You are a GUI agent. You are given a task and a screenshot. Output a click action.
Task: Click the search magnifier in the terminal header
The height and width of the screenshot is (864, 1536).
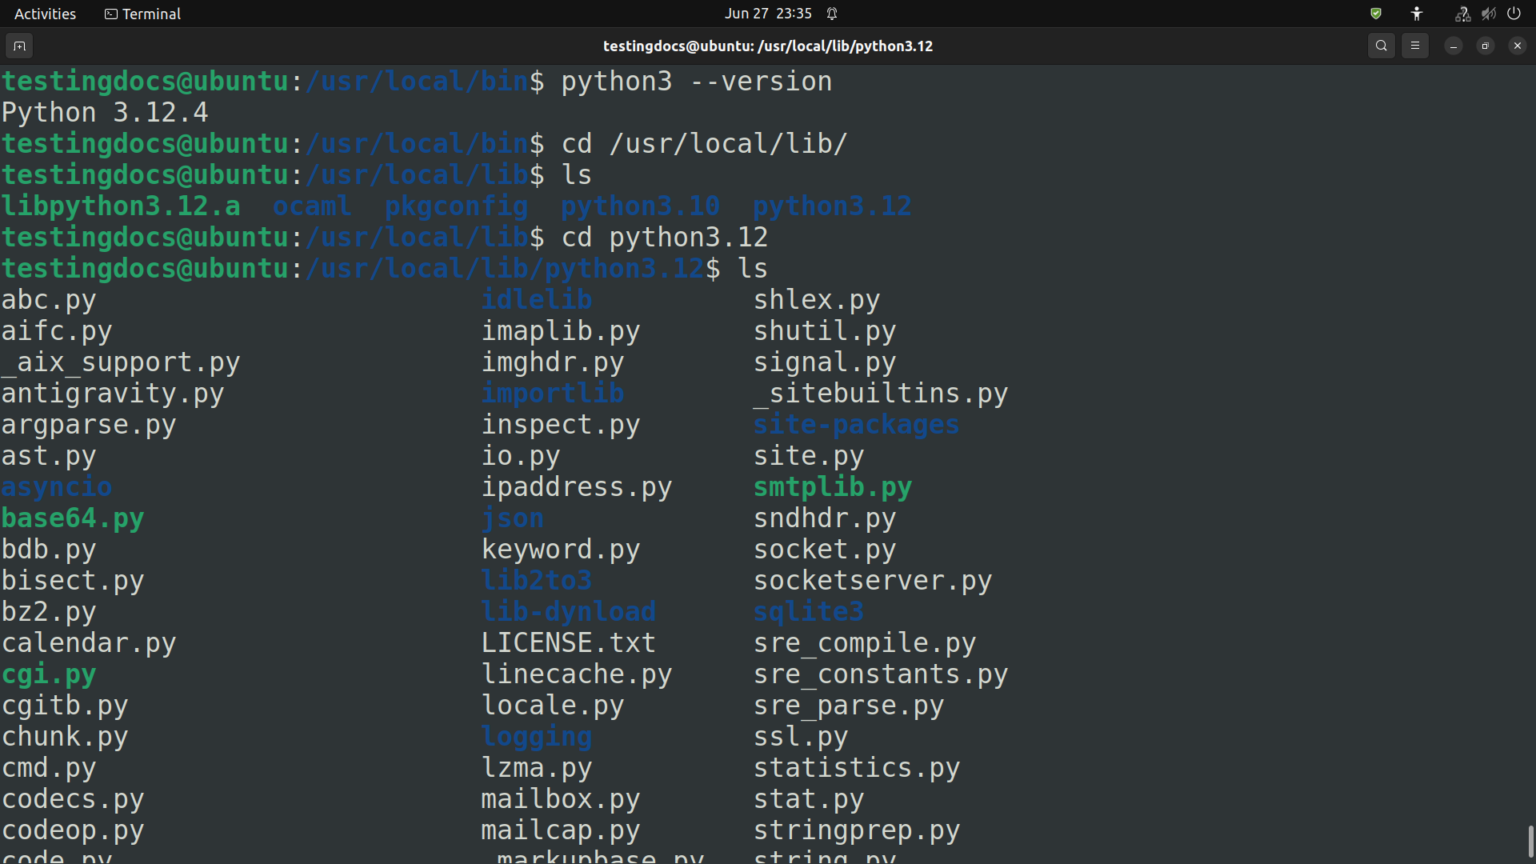(1380, 45)
